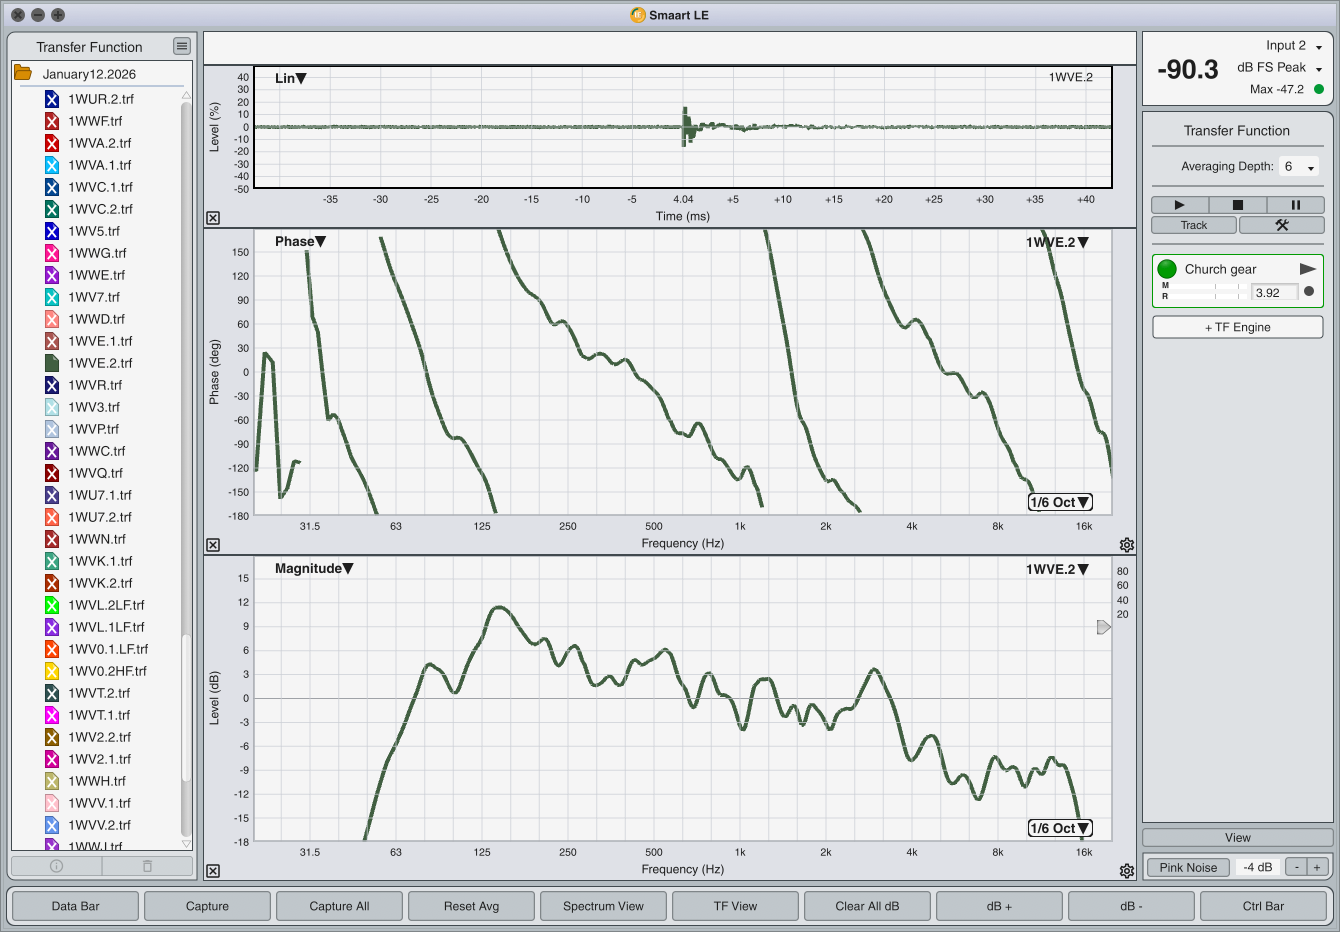Viewport: 1340px width, 932px height.
Task: Click the Data Bar button
Action: tap(75, 906)
